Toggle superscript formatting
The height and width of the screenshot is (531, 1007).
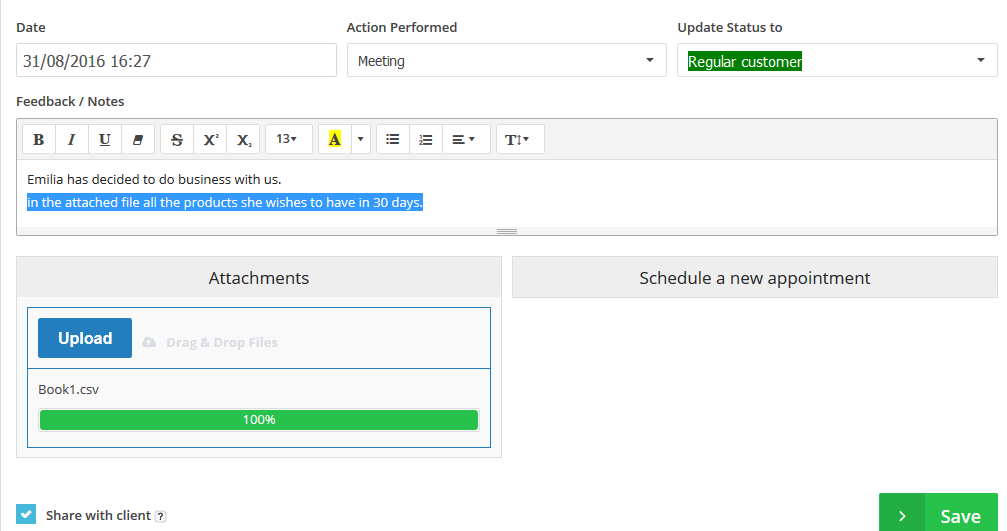210,139
